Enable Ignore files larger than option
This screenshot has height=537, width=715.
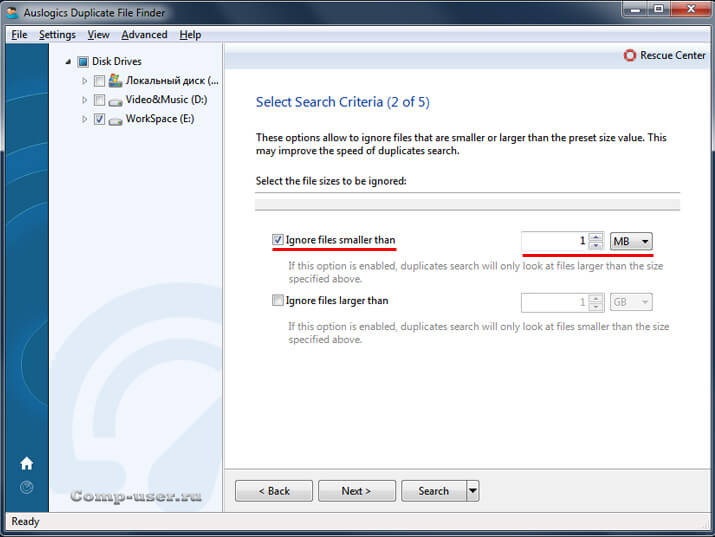(277, 300)
